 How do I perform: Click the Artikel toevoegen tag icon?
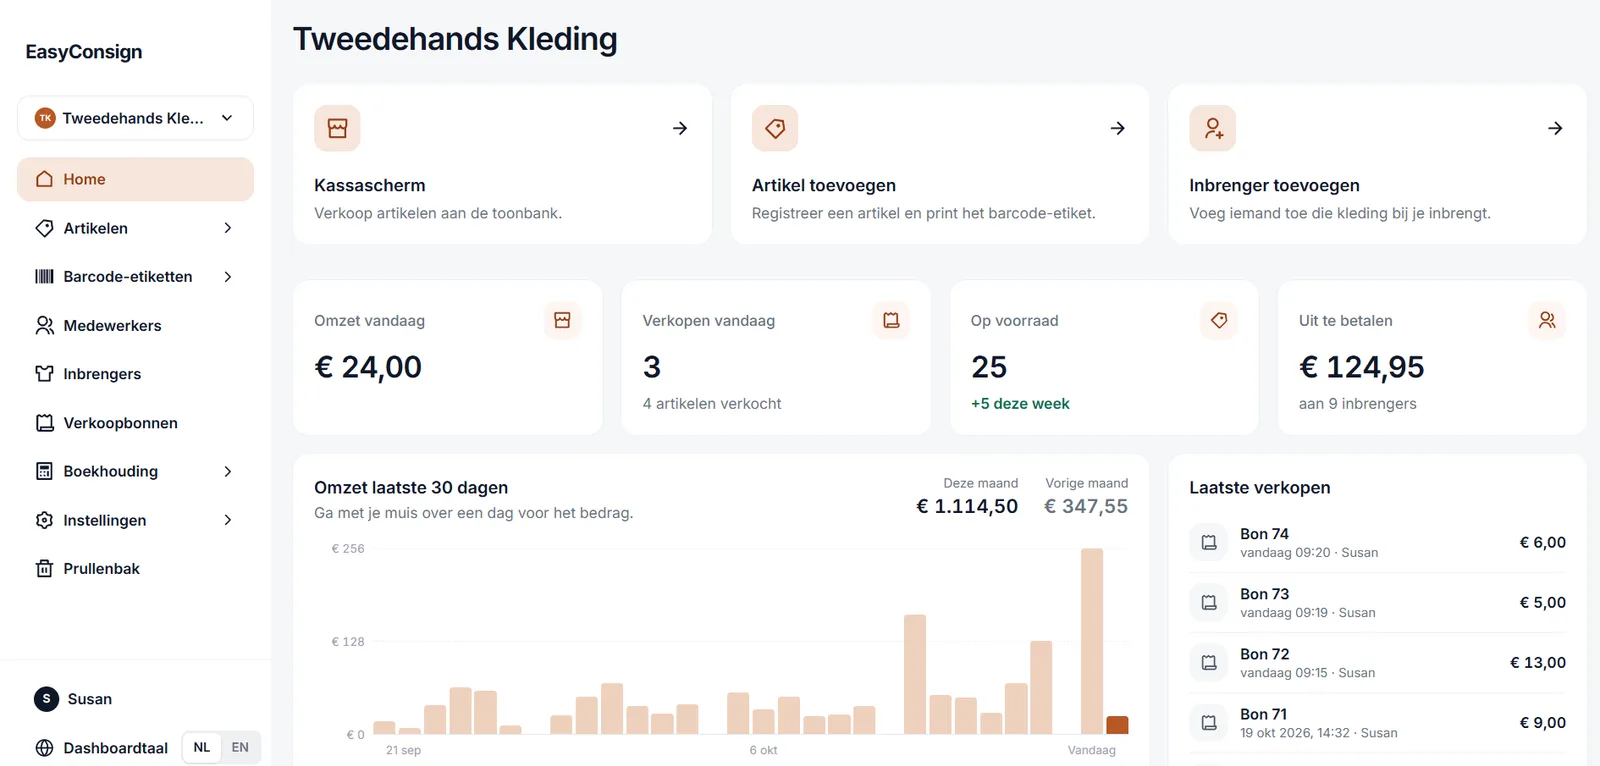tap(775, 128)
